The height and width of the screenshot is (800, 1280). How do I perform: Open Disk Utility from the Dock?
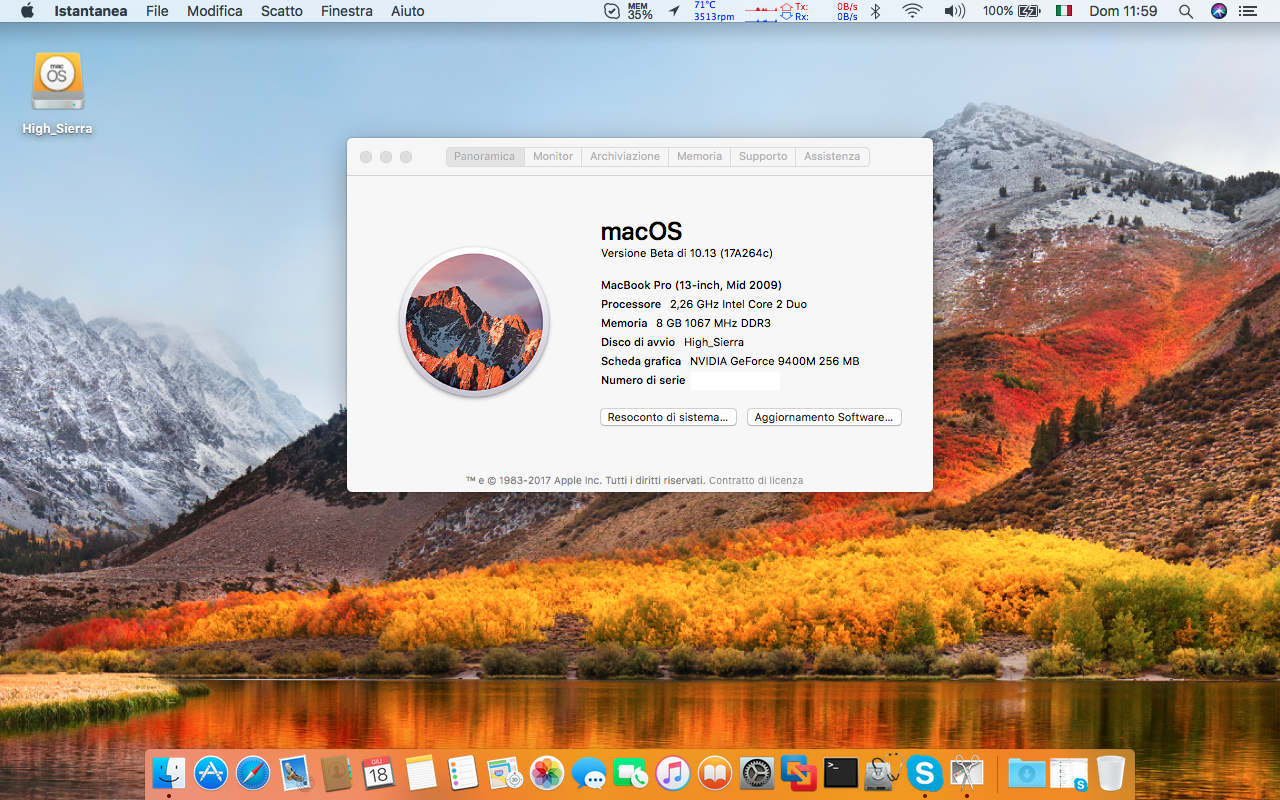pos(883,773)
